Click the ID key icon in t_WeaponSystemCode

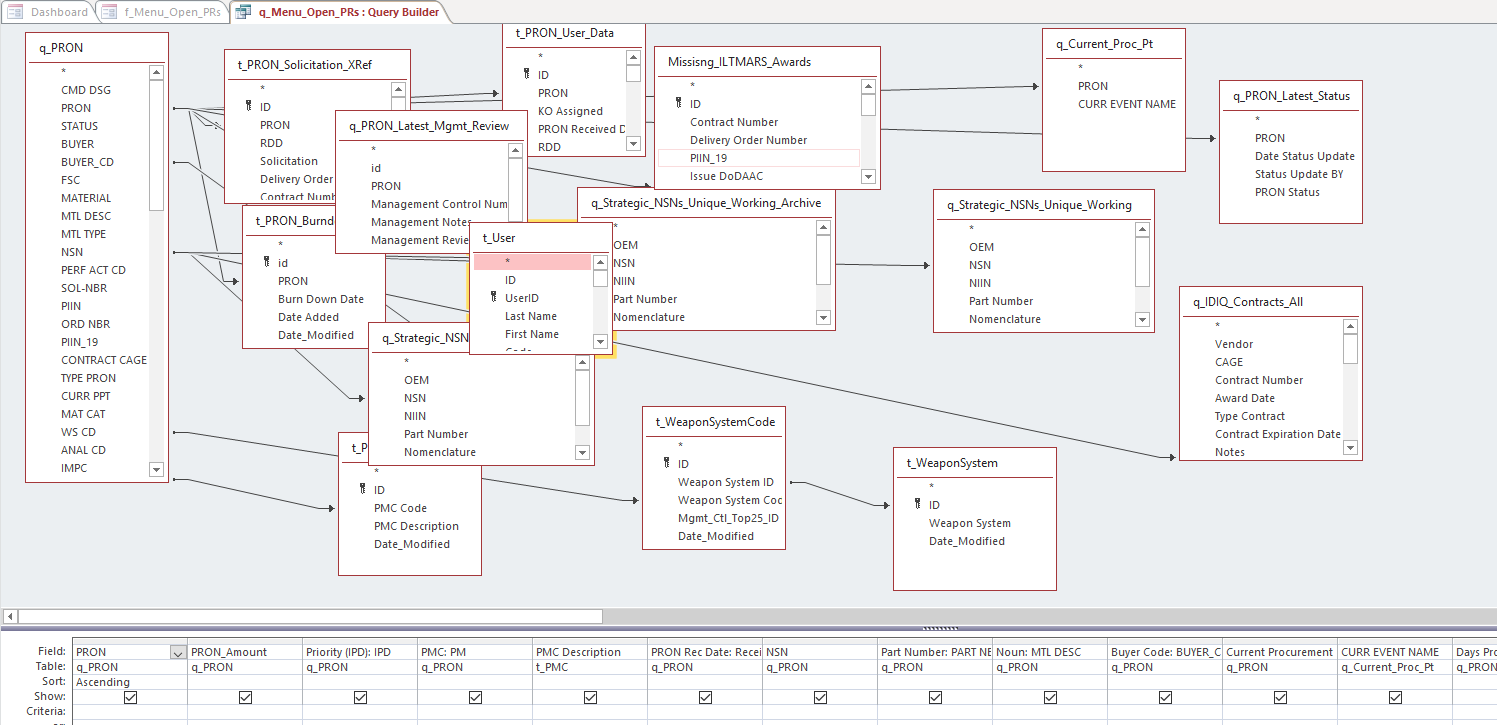667,464
